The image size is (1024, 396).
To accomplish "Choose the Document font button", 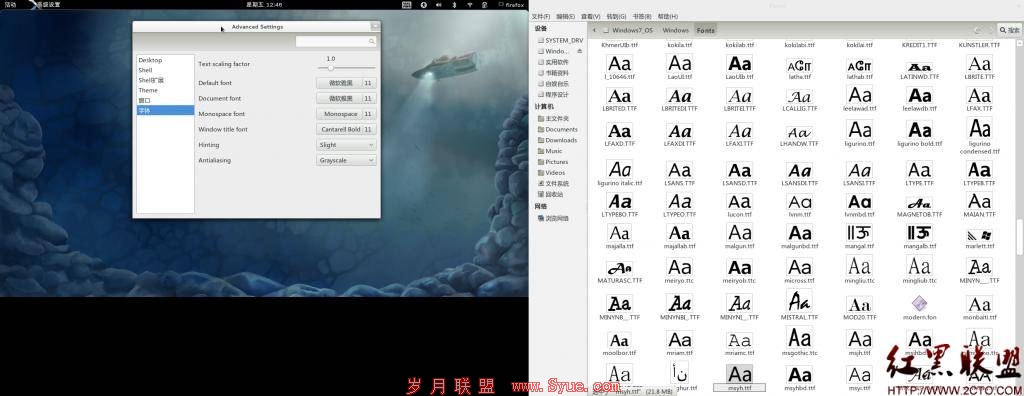I will (x=346, y=99).
